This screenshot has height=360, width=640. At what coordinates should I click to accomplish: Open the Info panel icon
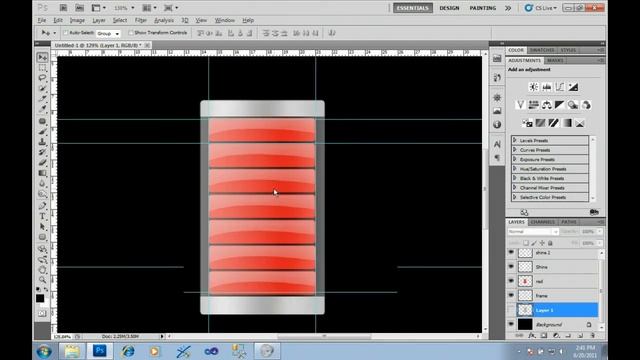pyautogui.click(x=497, y=124)
